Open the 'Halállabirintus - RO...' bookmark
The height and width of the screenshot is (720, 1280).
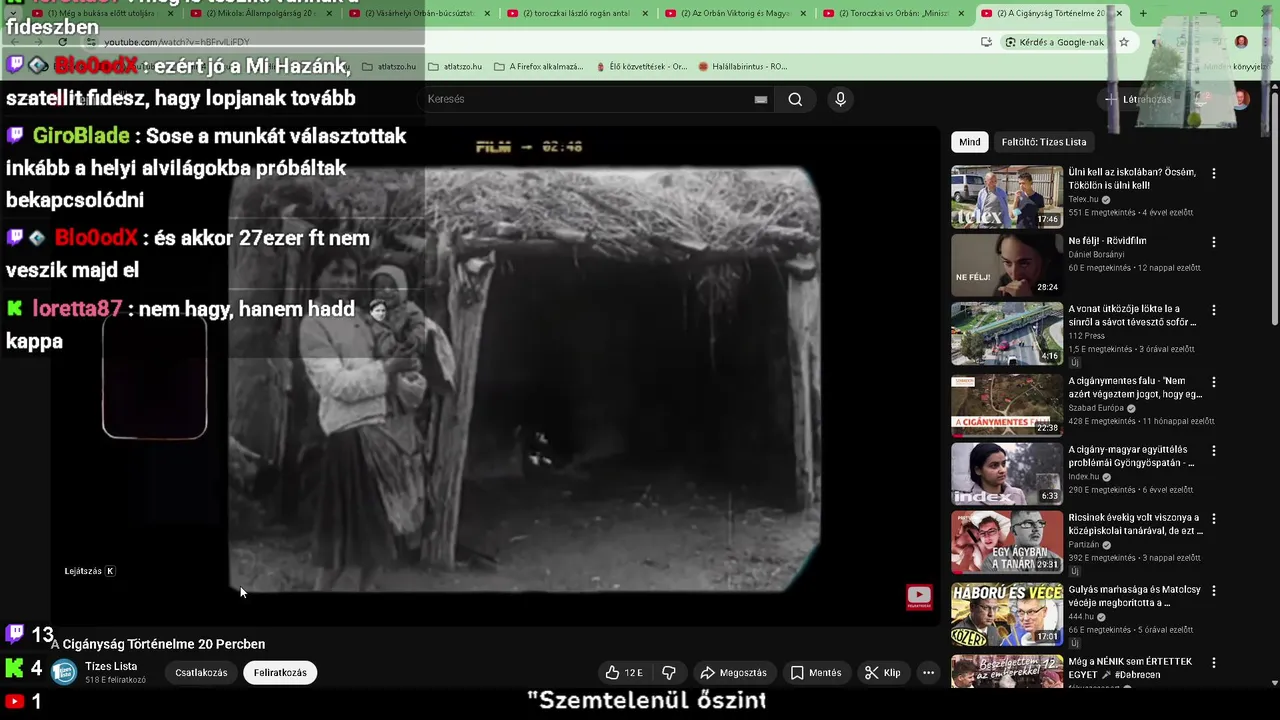point(742,66)
